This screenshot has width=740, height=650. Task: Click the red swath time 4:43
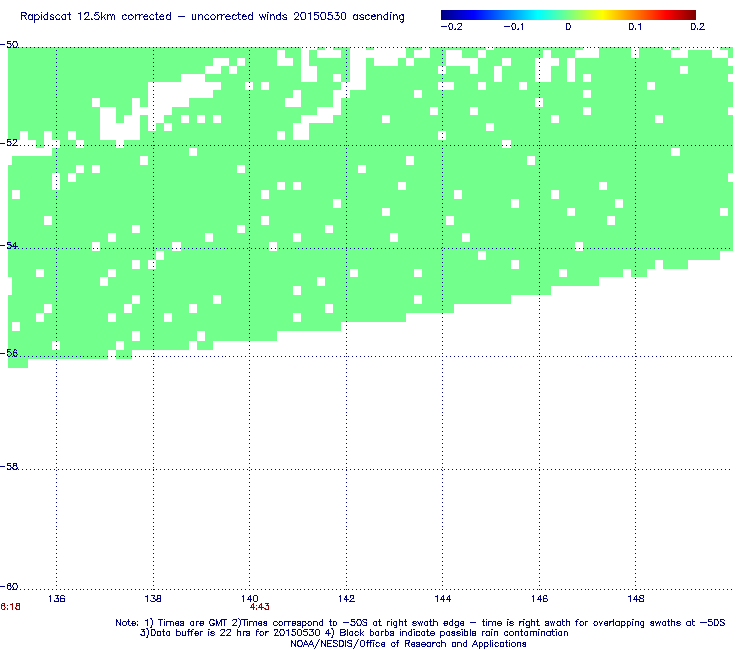coord(260,607)
